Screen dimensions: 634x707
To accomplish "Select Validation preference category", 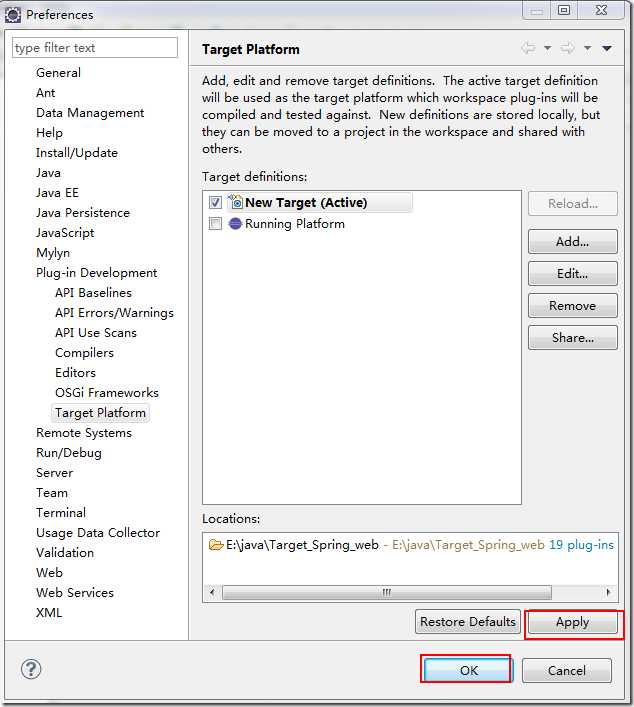I will coord(65,552).
